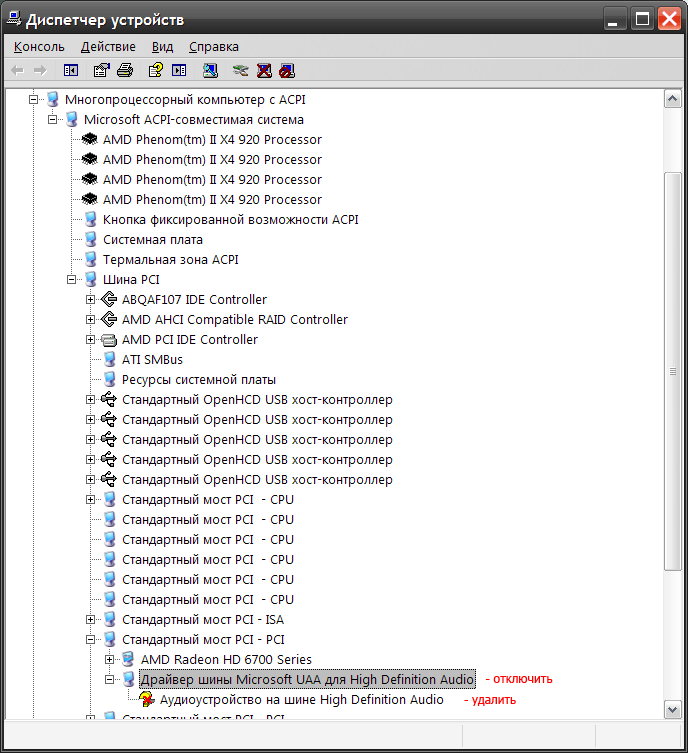Click the scrollbar down arrow

673,709
